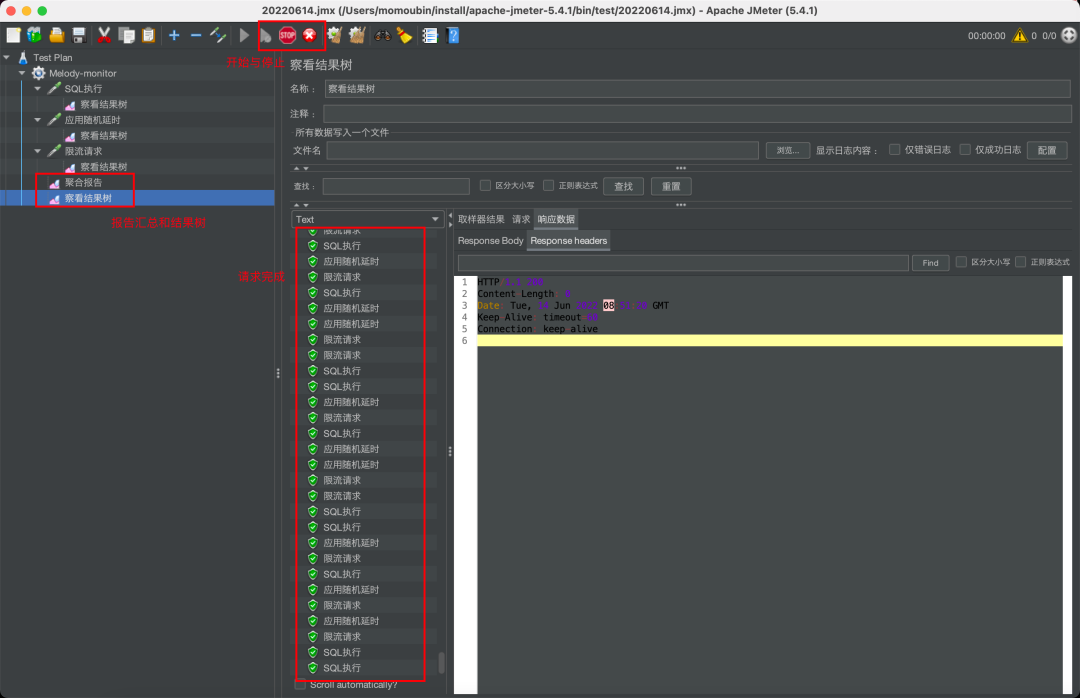Switch to the Response Body tab

coord(490,241)
